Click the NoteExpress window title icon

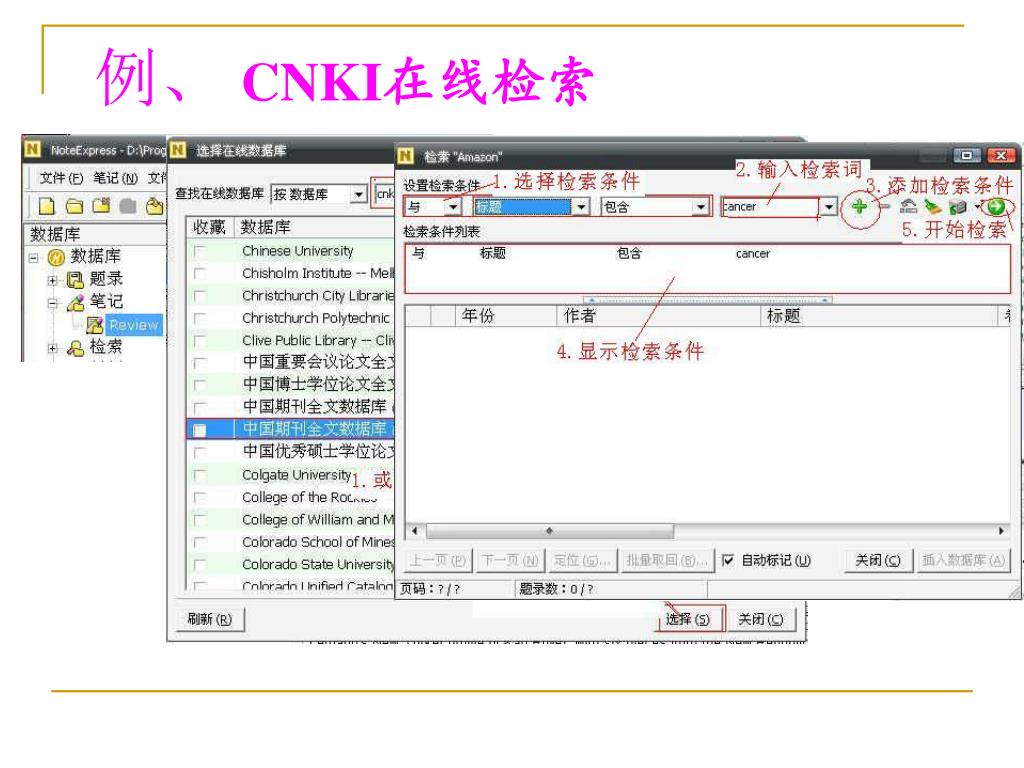pos(32,150)
